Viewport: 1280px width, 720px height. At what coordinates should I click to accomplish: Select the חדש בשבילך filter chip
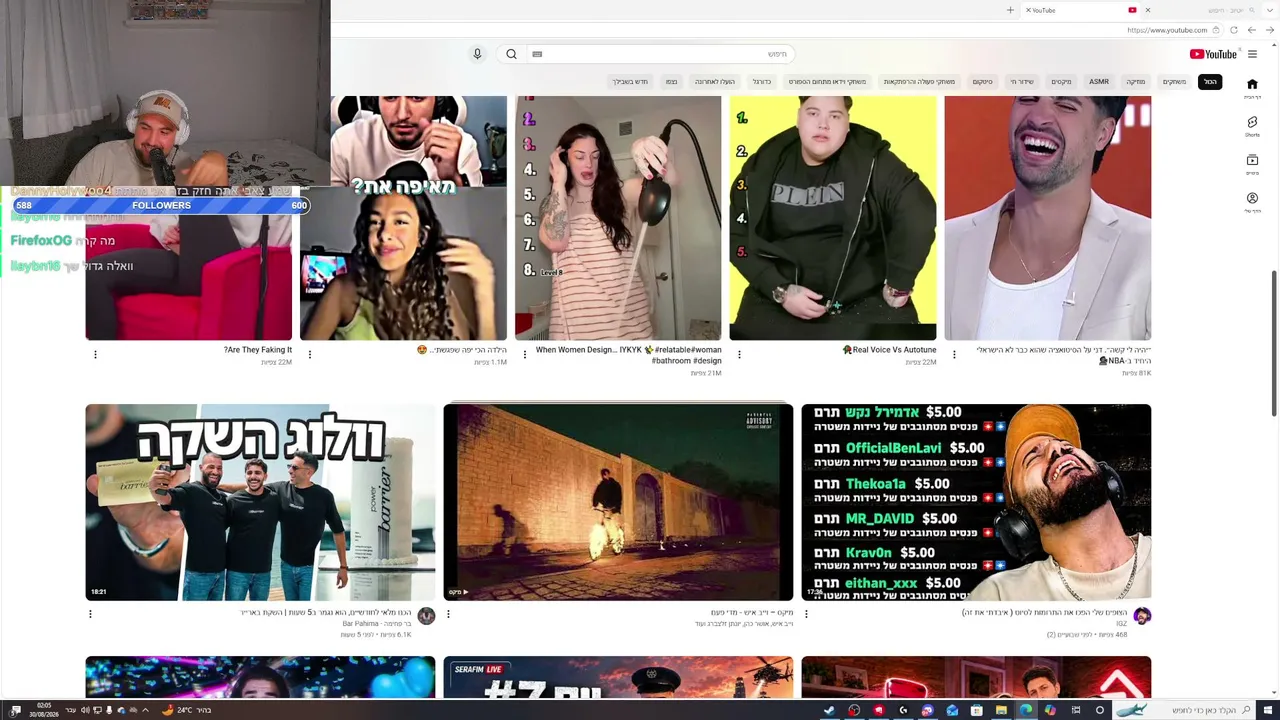click(x=630, y=82)
